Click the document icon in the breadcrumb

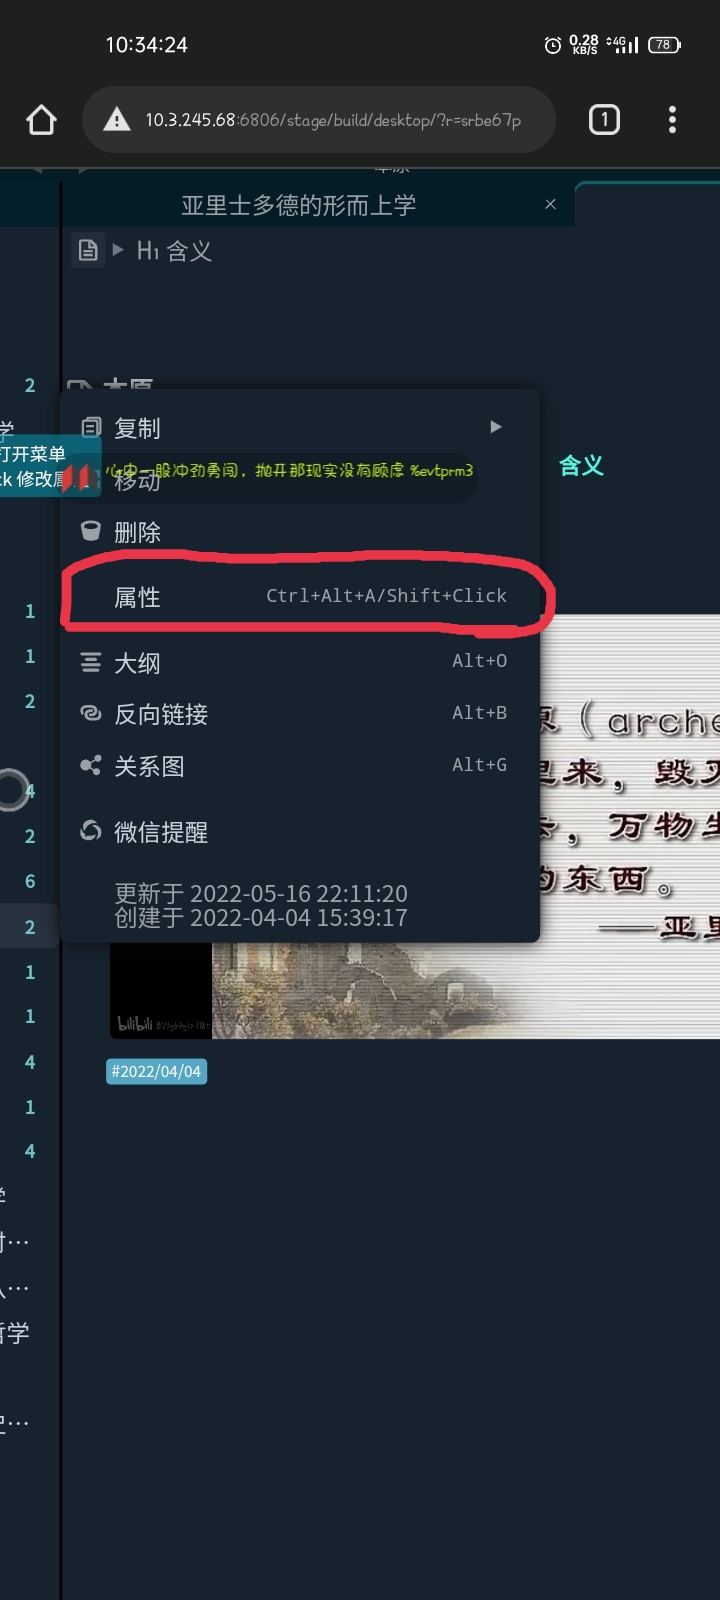point(88,250)
